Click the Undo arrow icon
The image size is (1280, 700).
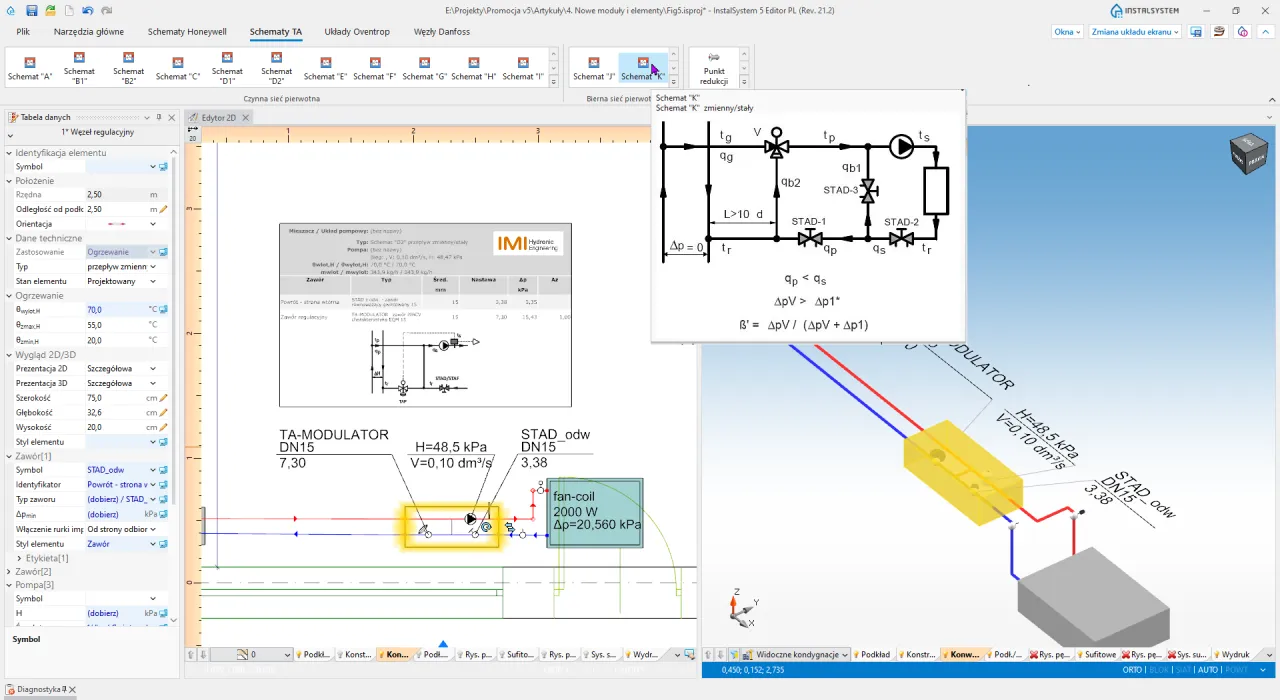point(89,11)
